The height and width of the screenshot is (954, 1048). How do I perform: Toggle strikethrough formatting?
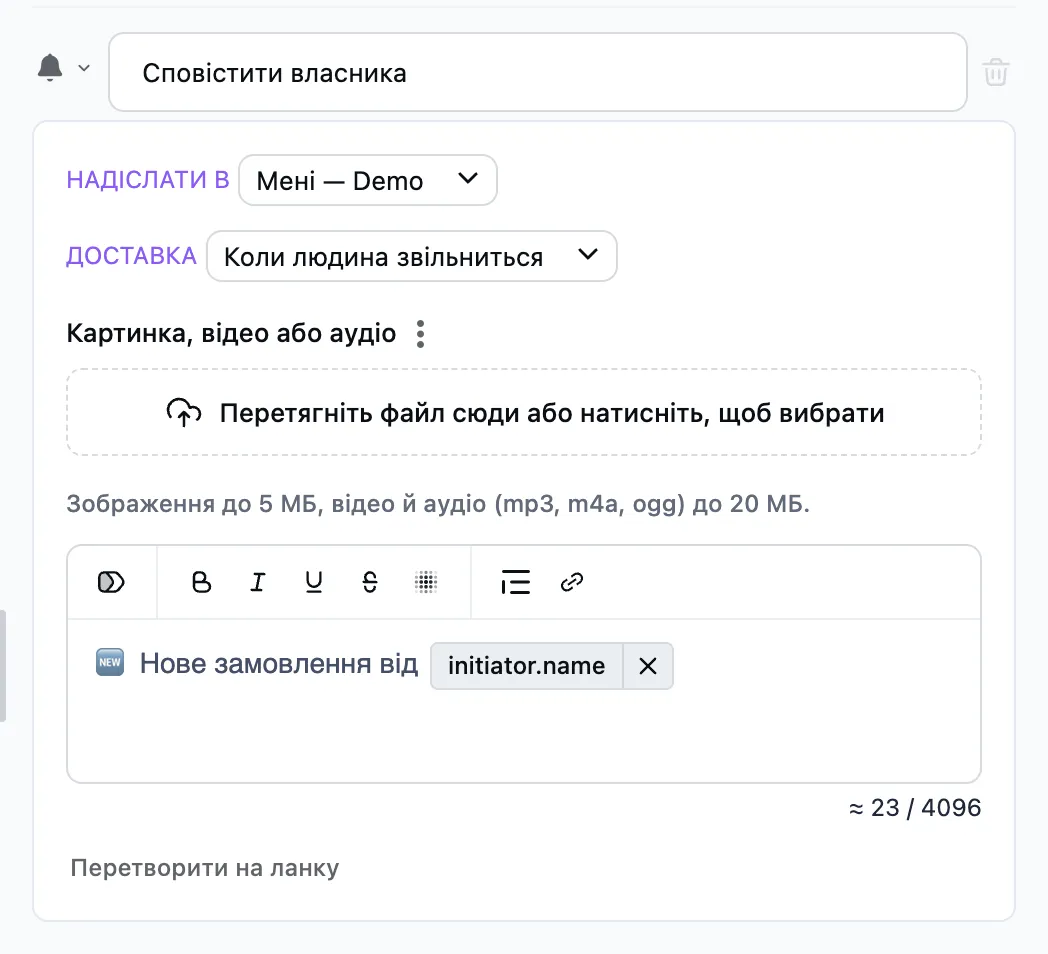tap(370, 582)
